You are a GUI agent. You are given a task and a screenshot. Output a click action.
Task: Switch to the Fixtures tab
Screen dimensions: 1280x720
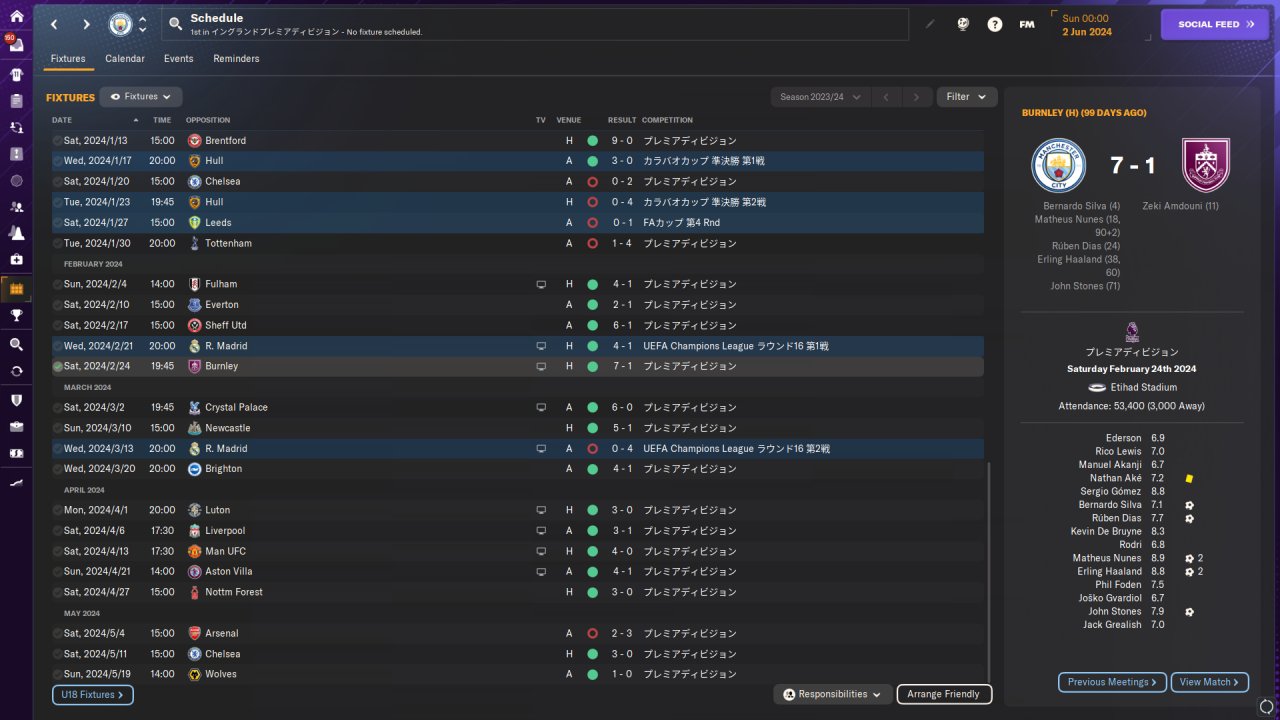point(68,59)
